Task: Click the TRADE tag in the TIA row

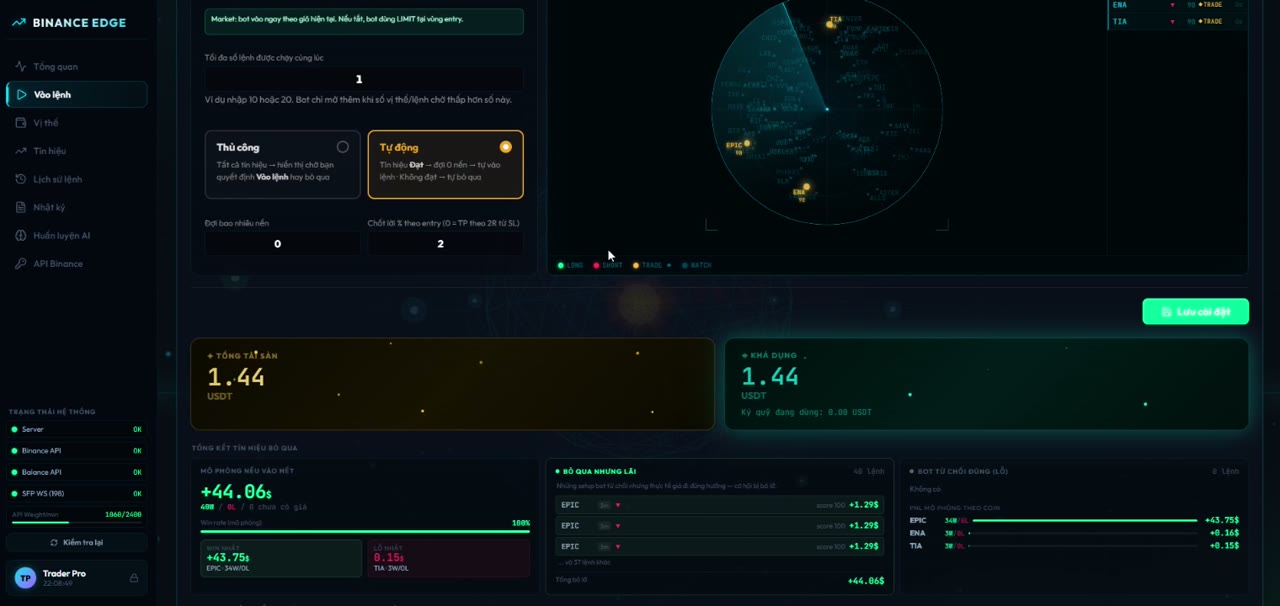Action: pyautogui.click(x=1210, y=21)
